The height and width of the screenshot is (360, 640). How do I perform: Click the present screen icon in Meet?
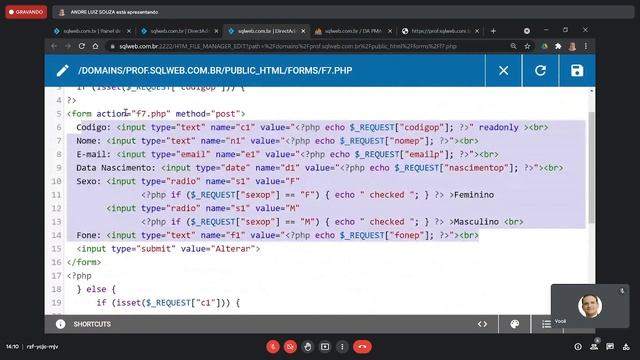pos(325,347)
